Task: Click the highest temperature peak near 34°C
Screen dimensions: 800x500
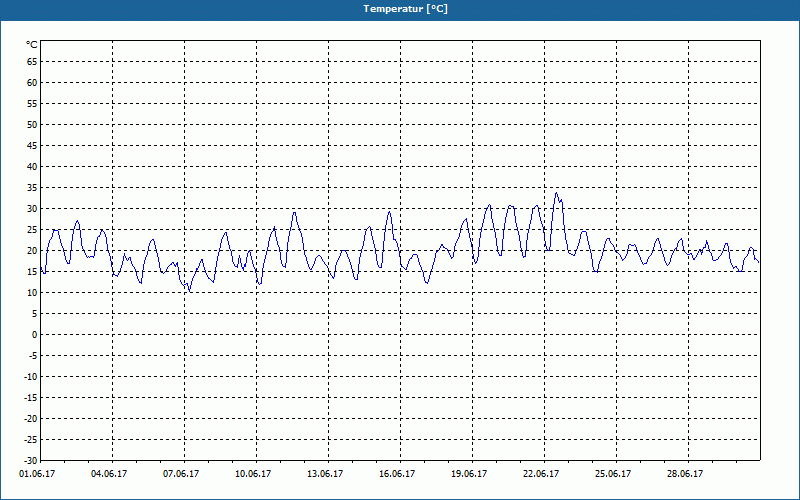Action: tap(557, 193)
